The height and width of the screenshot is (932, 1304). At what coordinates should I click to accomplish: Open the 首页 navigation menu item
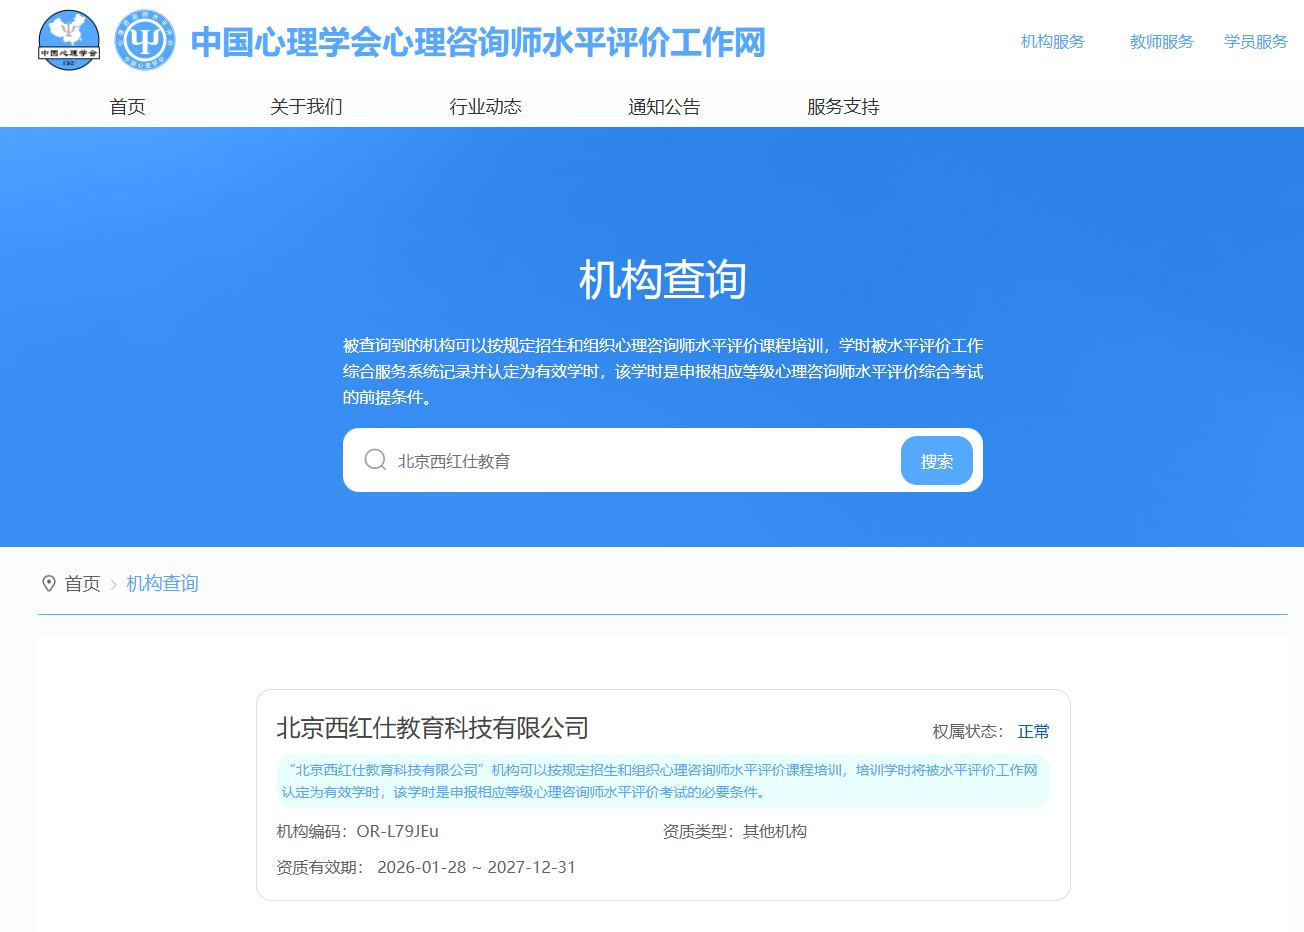coord(127,107)
